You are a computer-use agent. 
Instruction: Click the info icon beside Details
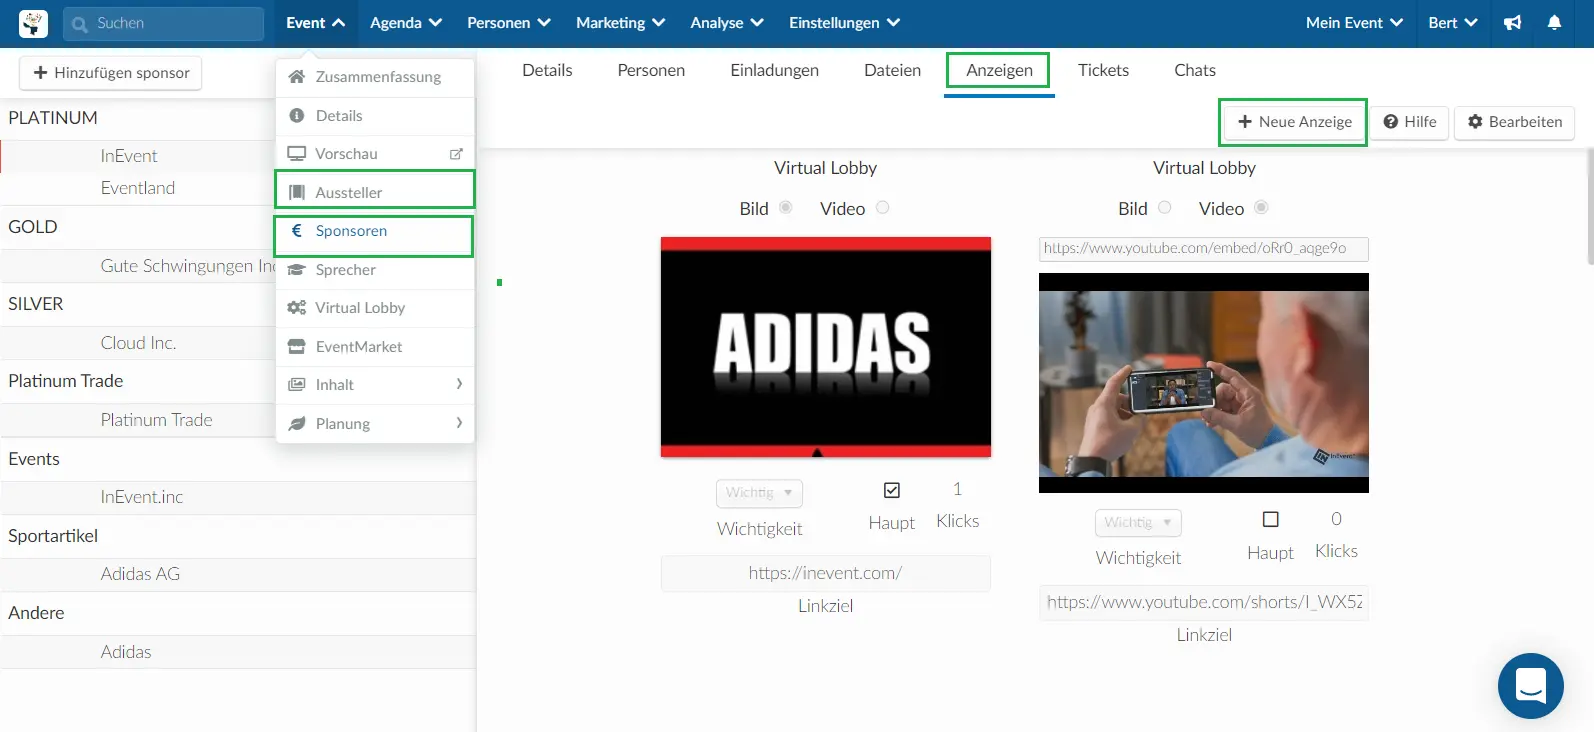tap(296, 116)
